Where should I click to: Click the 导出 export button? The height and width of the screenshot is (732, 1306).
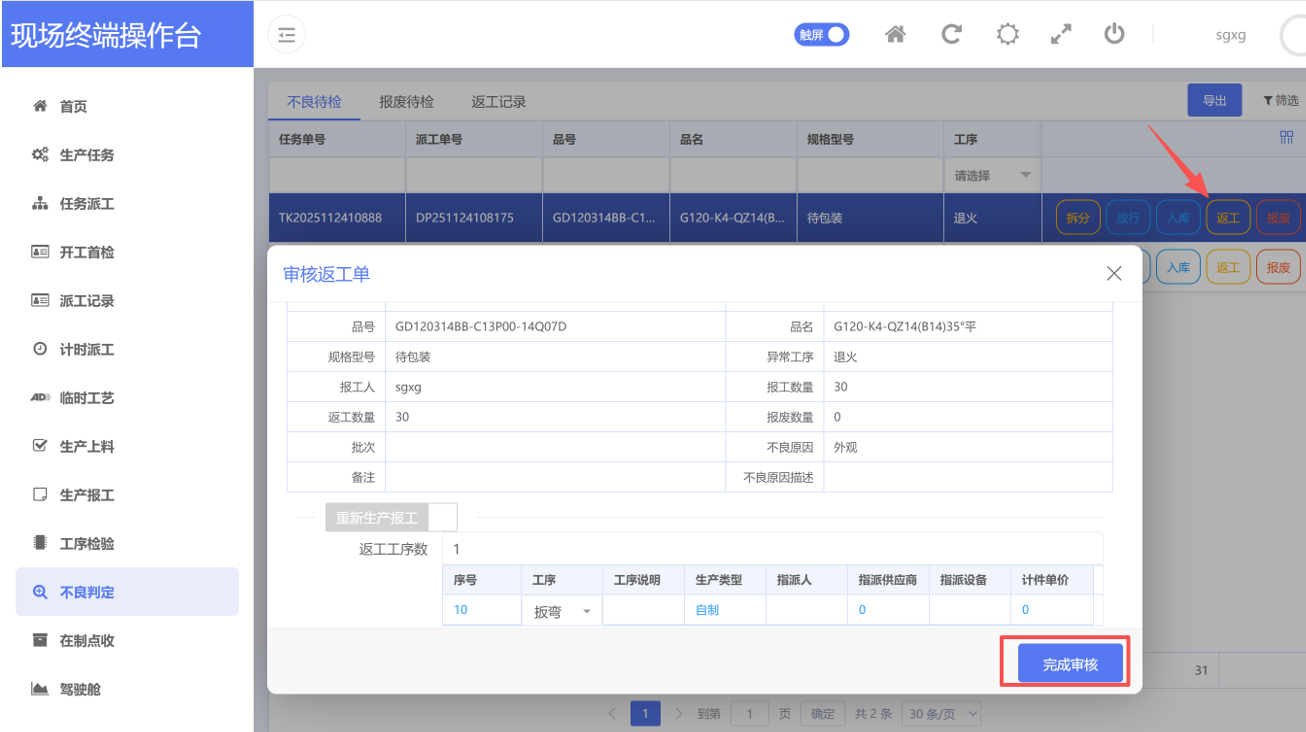coord(1214,100)
